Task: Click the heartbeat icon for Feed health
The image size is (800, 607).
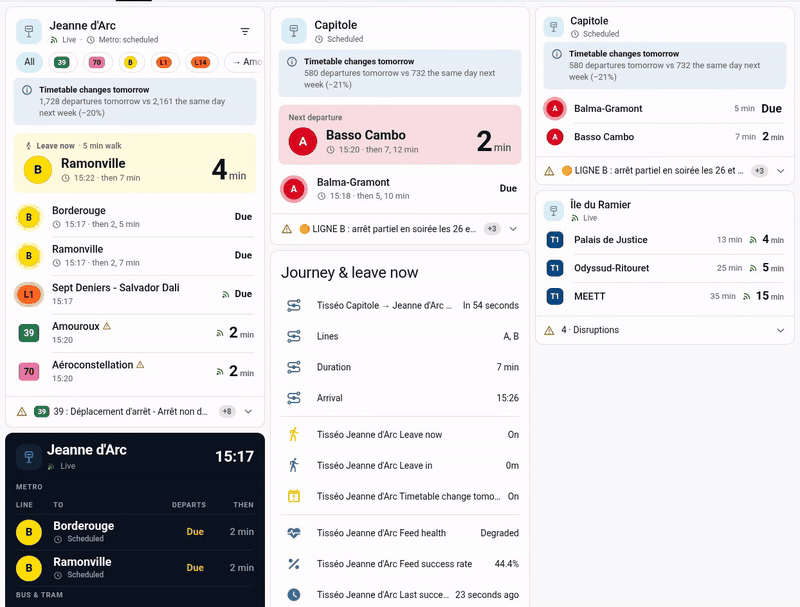Action: coord(294,533)
